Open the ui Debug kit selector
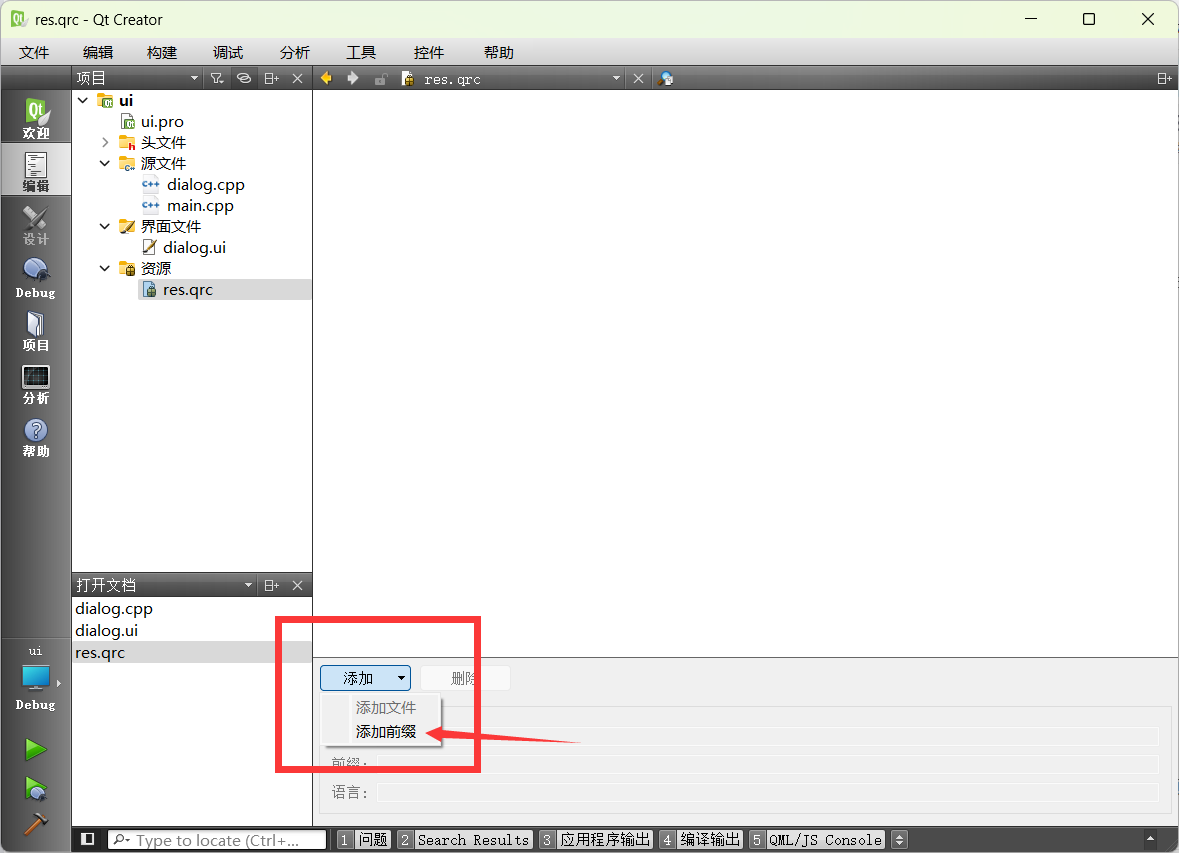 (35, 678)
